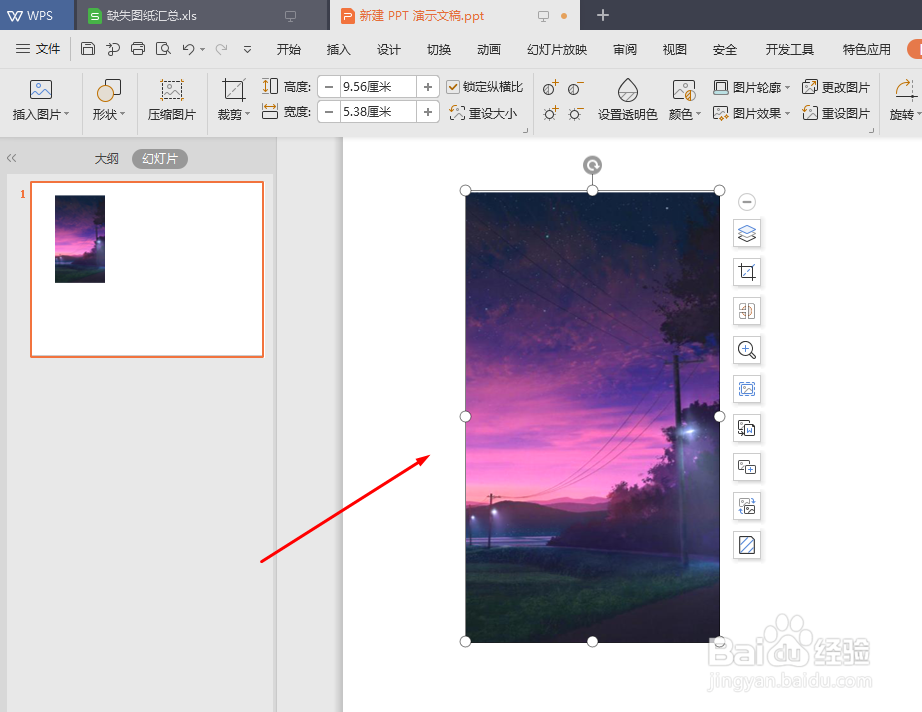The width and height of the screenshot is (922, 712).
Task: Toggle Lock aspect ratio checkbox
Action: (453, 87)
